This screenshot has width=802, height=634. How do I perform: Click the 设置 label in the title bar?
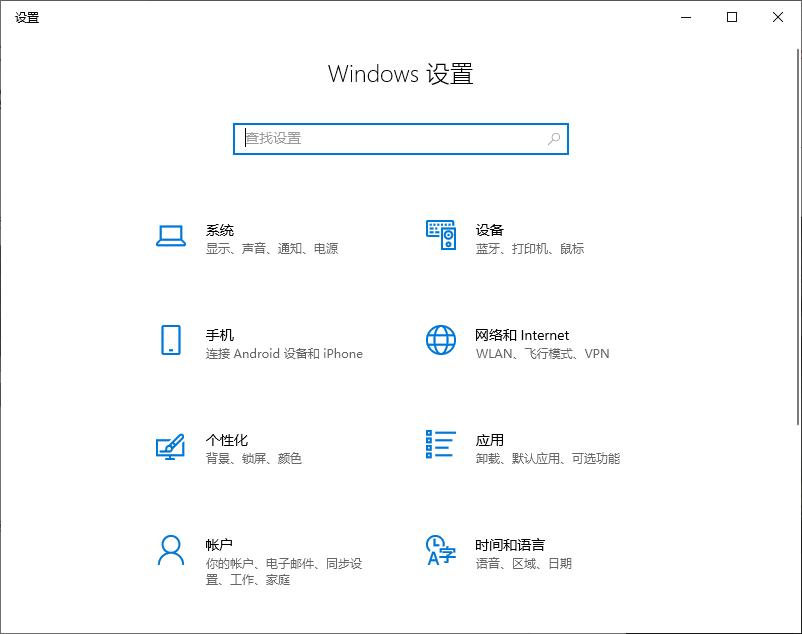tap(27, 17)
